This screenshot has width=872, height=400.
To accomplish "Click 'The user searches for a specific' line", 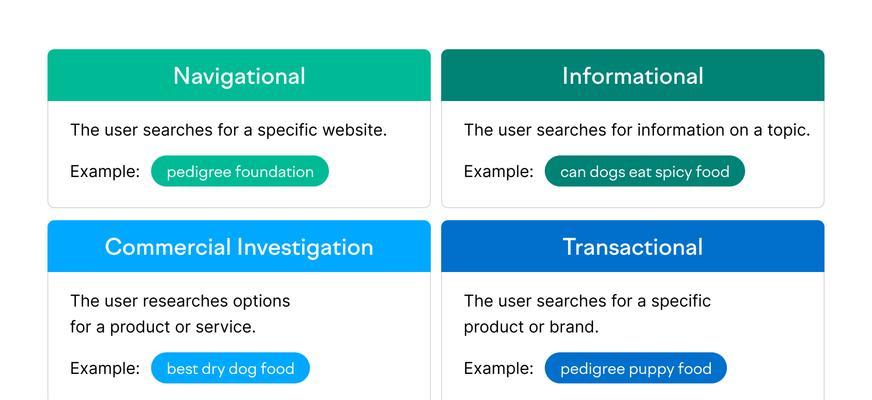I will pyautogui.click(x=587, y=301).
